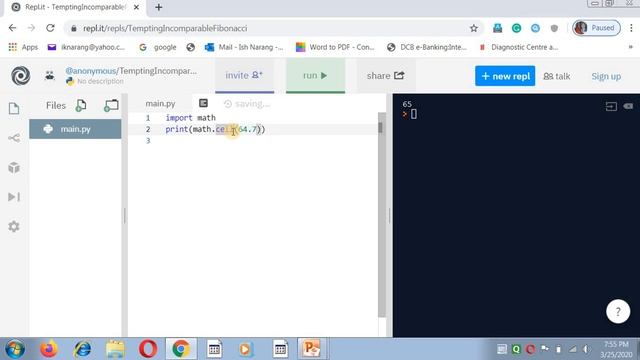Image resolution: width=640 pixels, height=360 pixels.
Task: Expand the bookmarks overflow chevron
Action: [631, 47]
